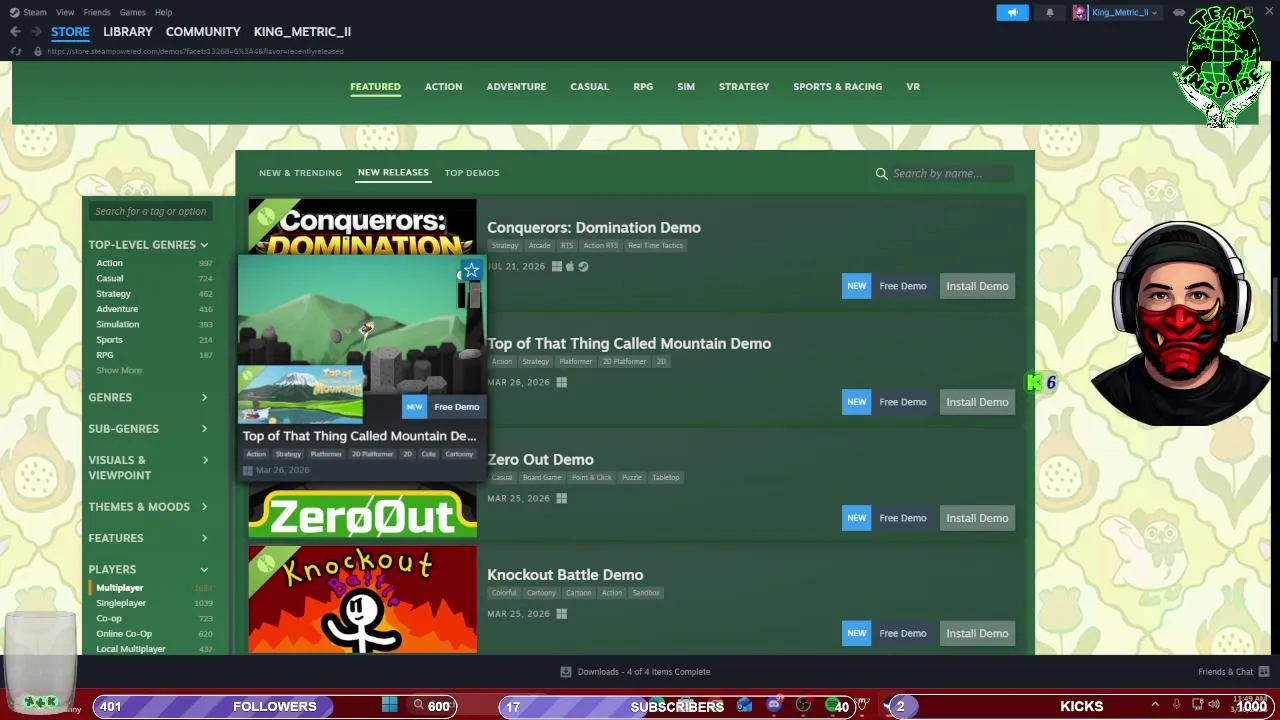
Task: Select the Sports & Racing category tab
Action: [837, 87]
